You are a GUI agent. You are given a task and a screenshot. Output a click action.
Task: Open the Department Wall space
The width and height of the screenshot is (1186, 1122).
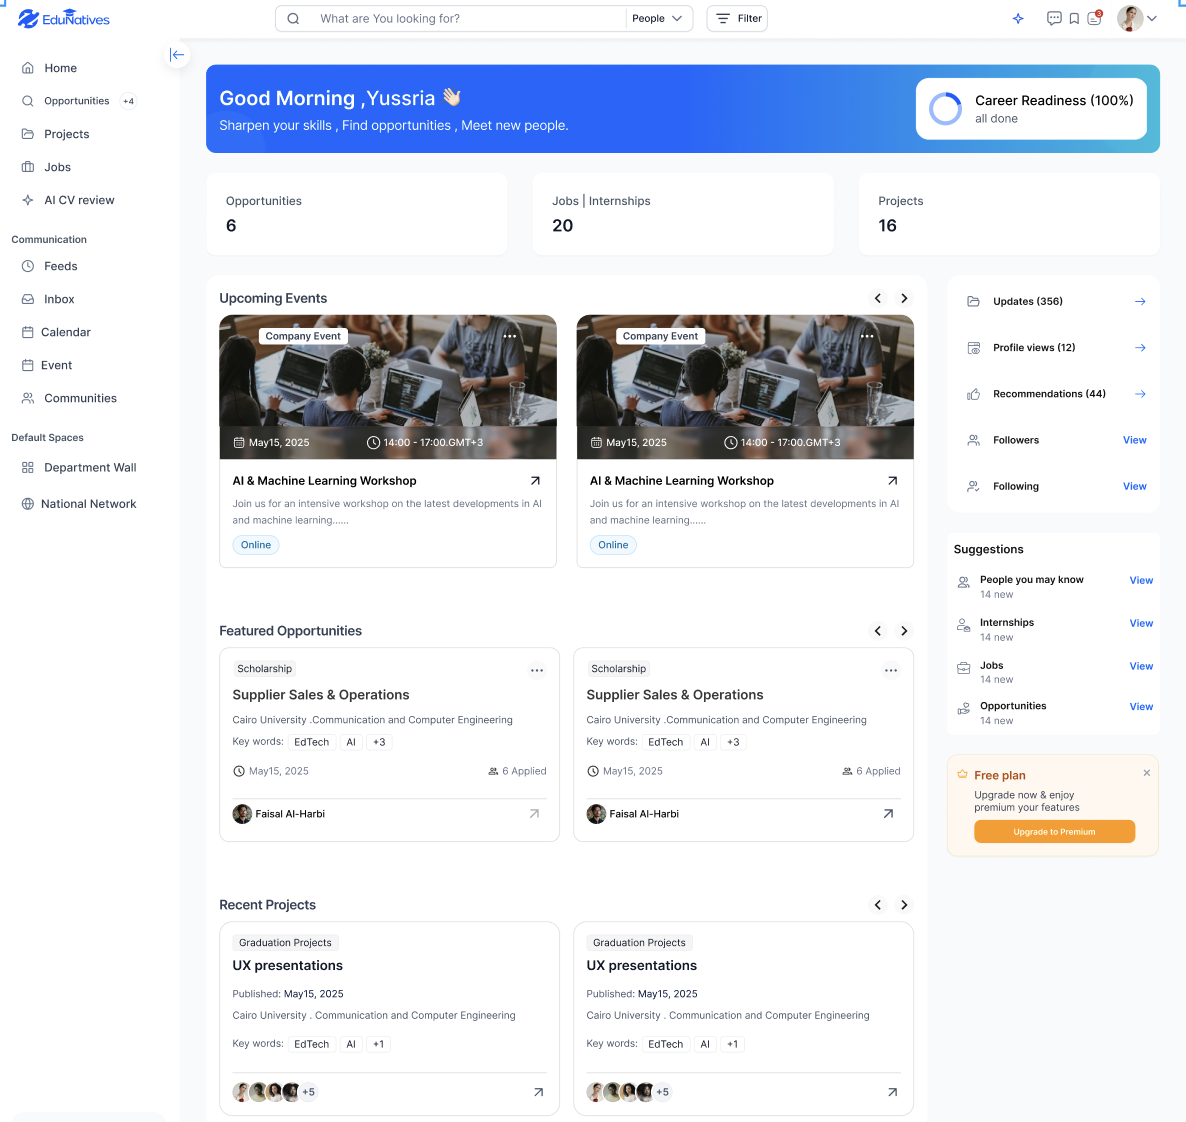pyautogui.click(x=91, y=467)
